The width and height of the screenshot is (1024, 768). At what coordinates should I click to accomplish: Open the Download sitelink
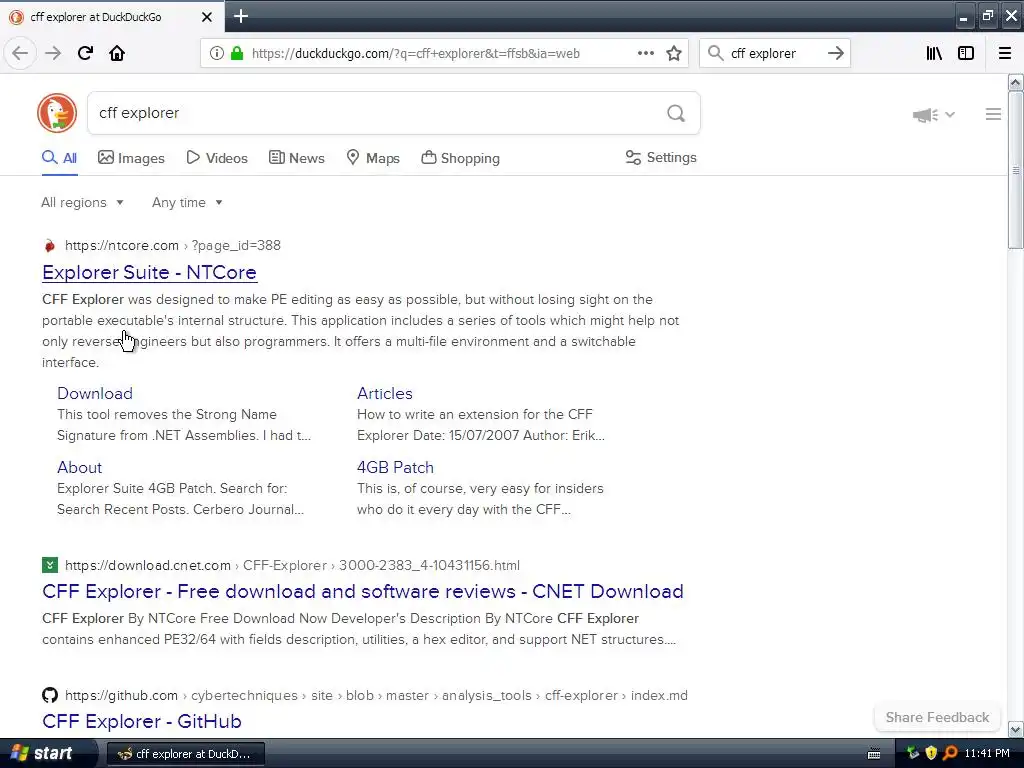95,393
